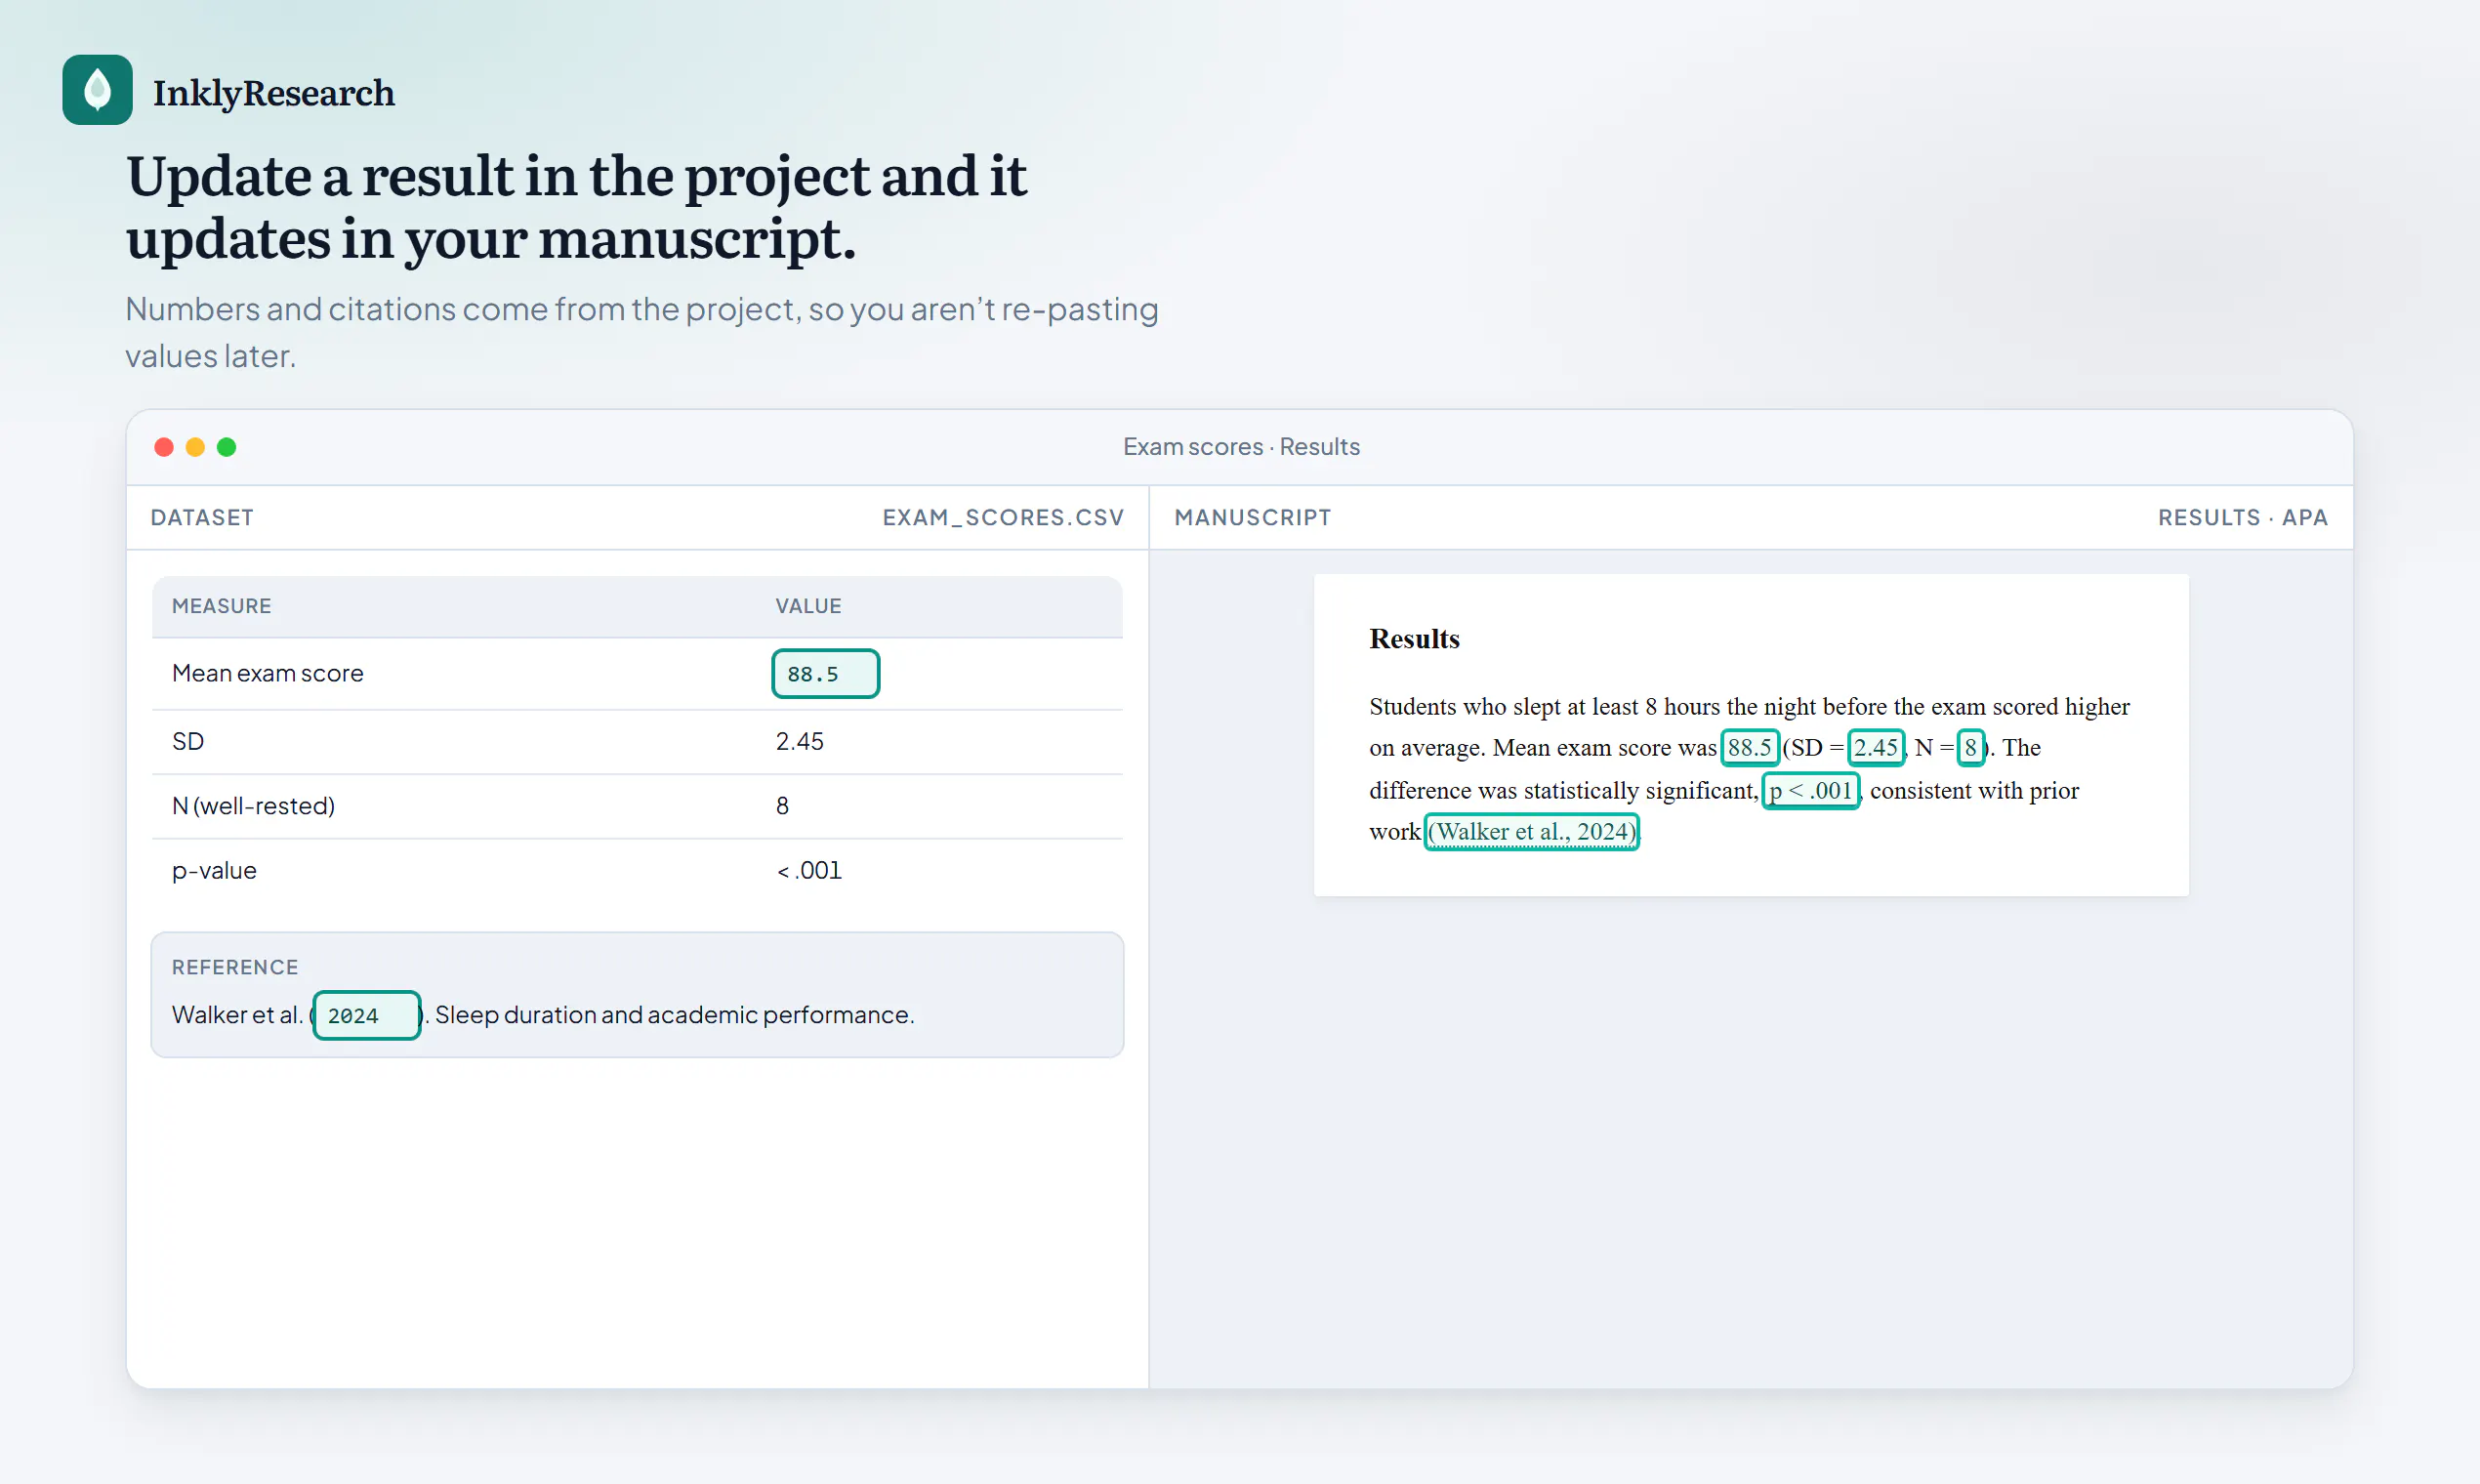Click the InklyResearch brand name
Screen dimensions: 2480x1484
pos(273,92)
